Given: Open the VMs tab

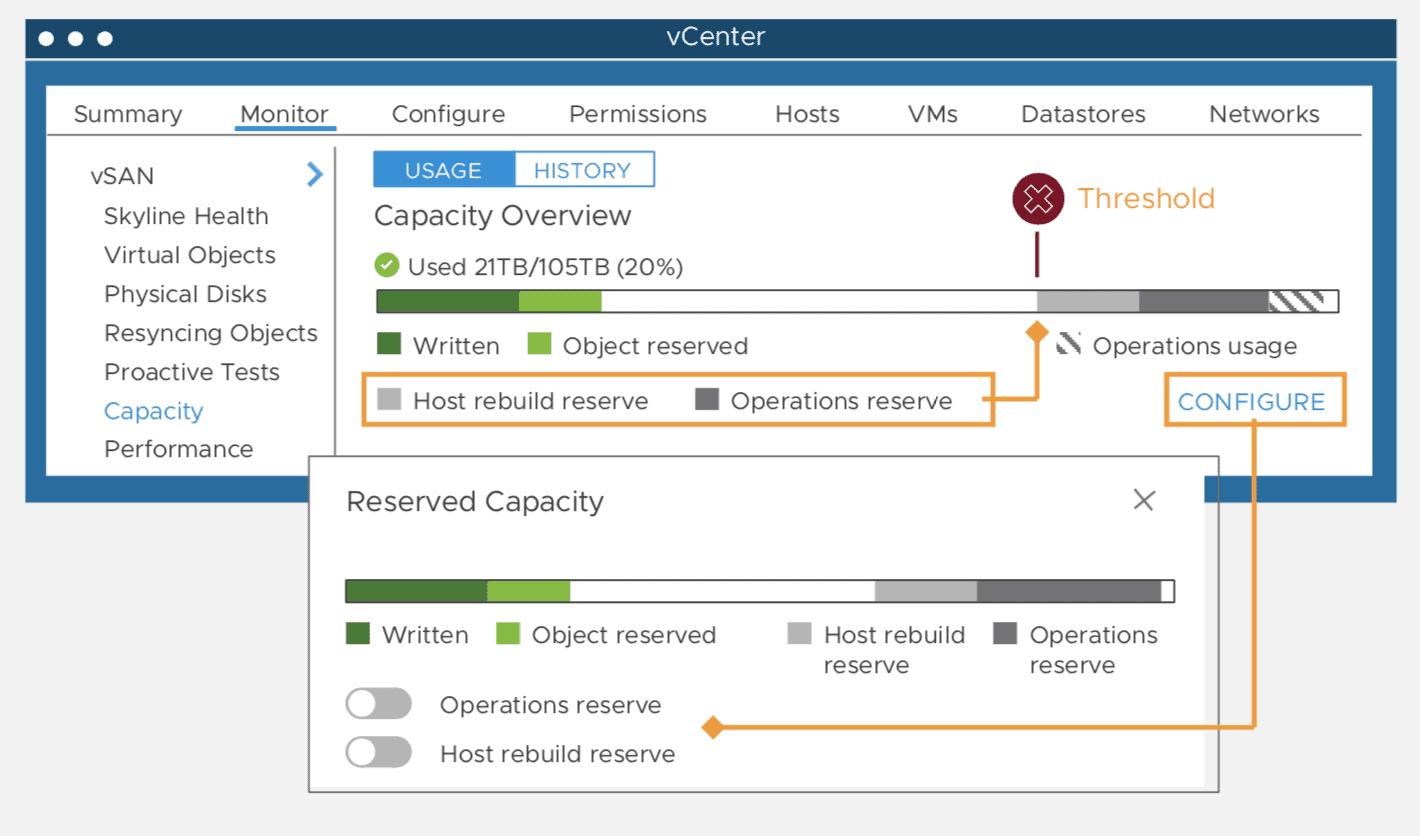Looking at the screenshot, I should coord(933,114).
